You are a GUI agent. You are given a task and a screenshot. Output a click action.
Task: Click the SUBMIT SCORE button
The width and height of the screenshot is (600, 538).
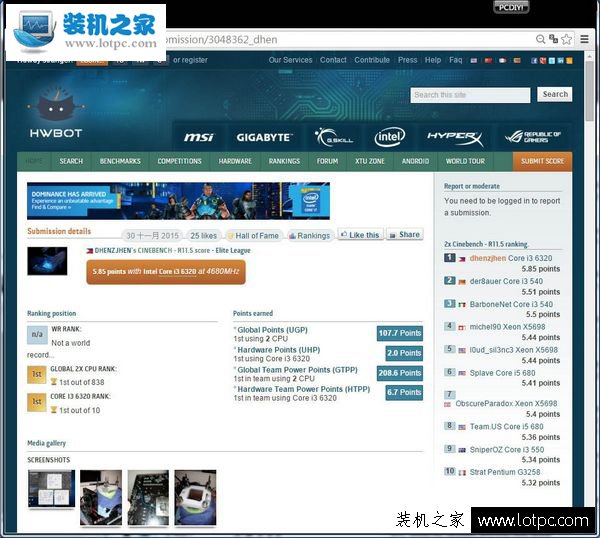542,161
